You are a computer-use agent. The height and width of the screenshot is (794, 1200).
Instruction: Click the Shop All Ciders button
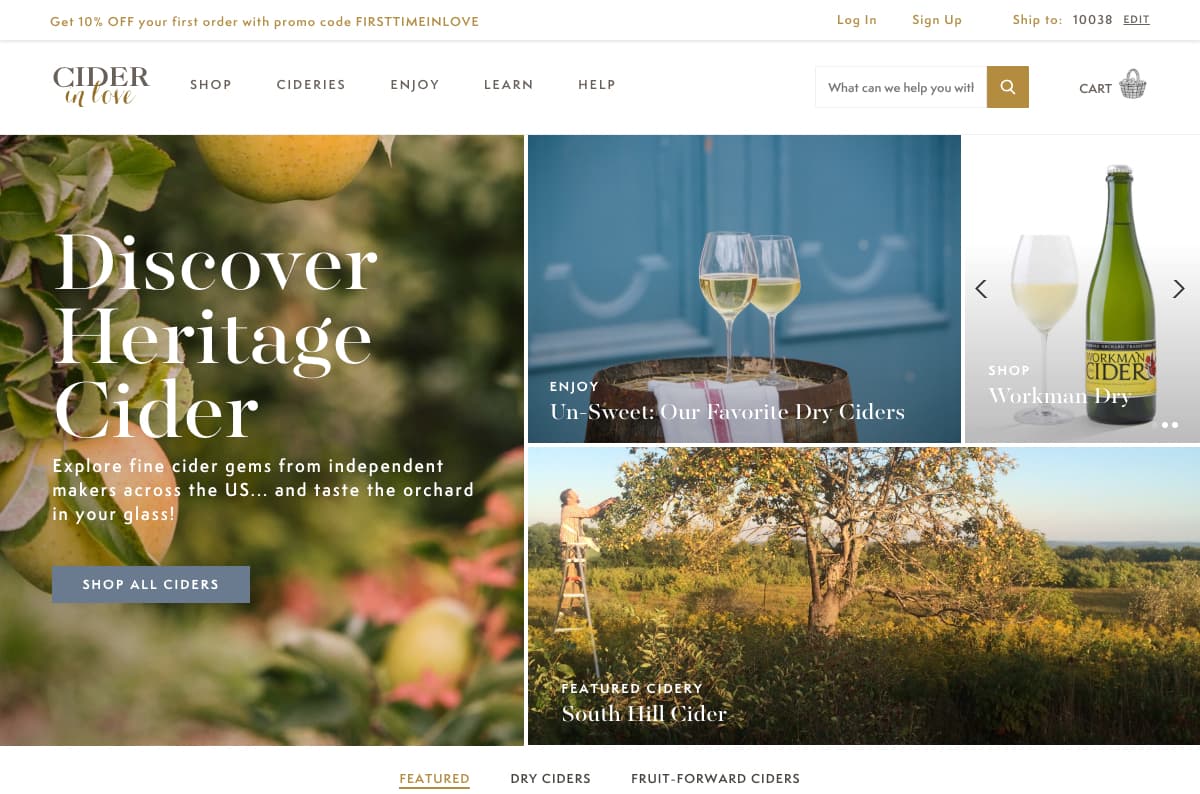151,584
